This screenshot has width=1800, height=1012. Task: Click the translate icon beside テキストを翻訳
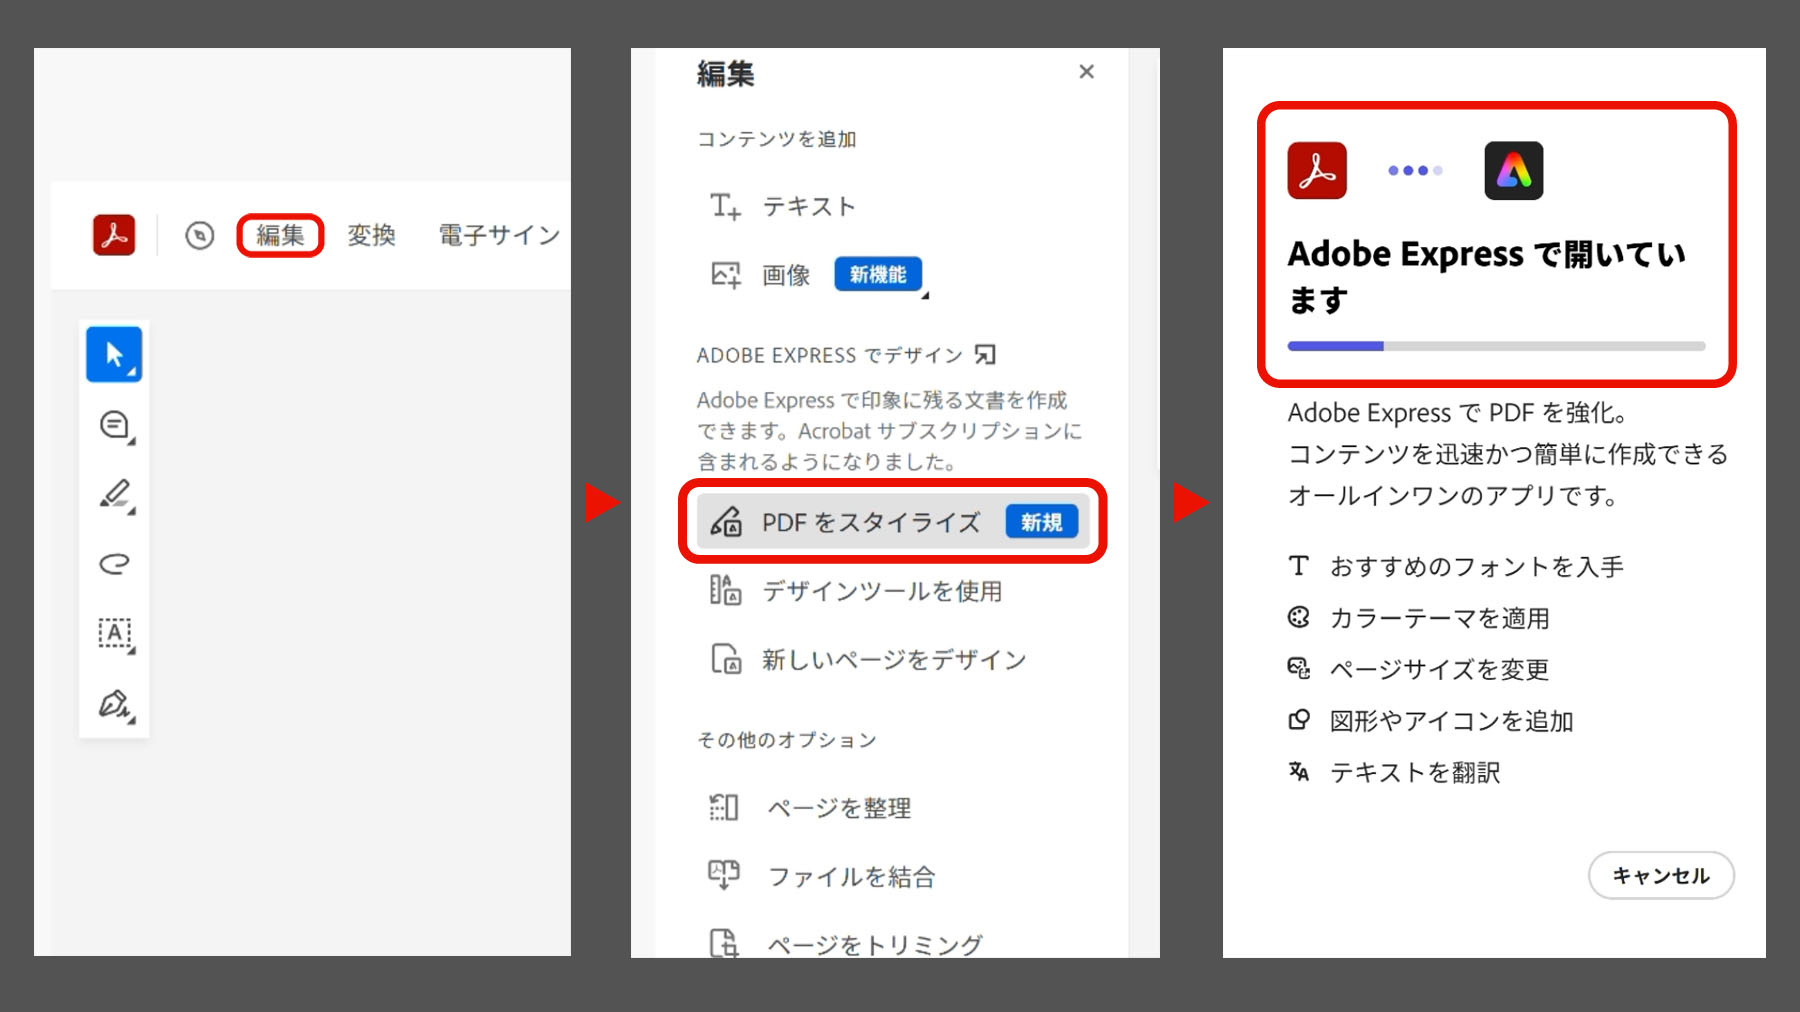(x=1299, y=771)
